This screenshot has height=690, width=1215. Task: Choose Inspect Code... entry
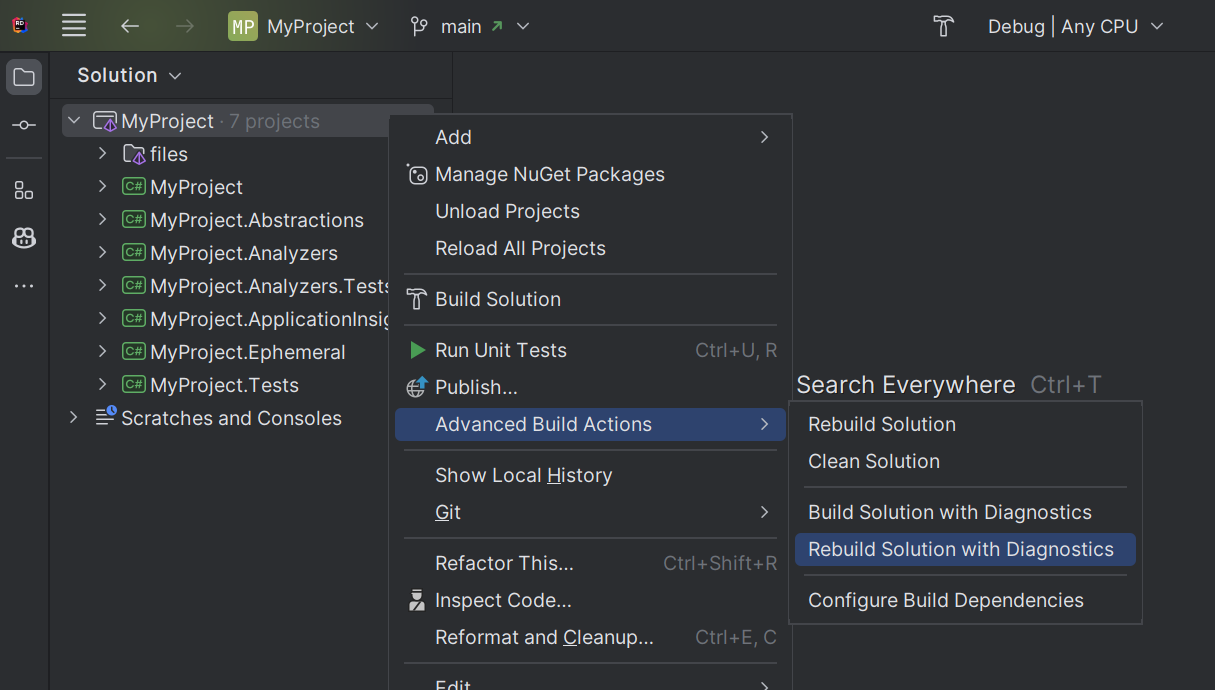[590, 600]
